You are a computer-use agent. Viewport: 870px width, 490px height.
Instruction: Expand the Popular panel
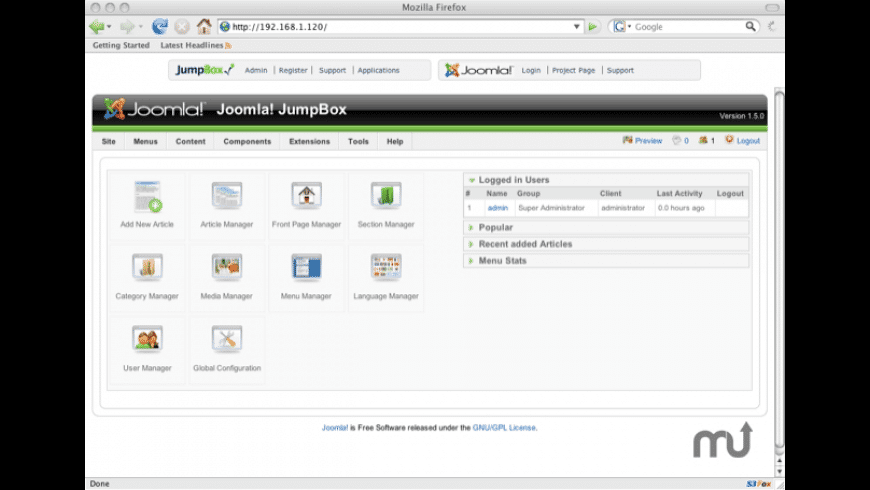[x=471, y=228]
